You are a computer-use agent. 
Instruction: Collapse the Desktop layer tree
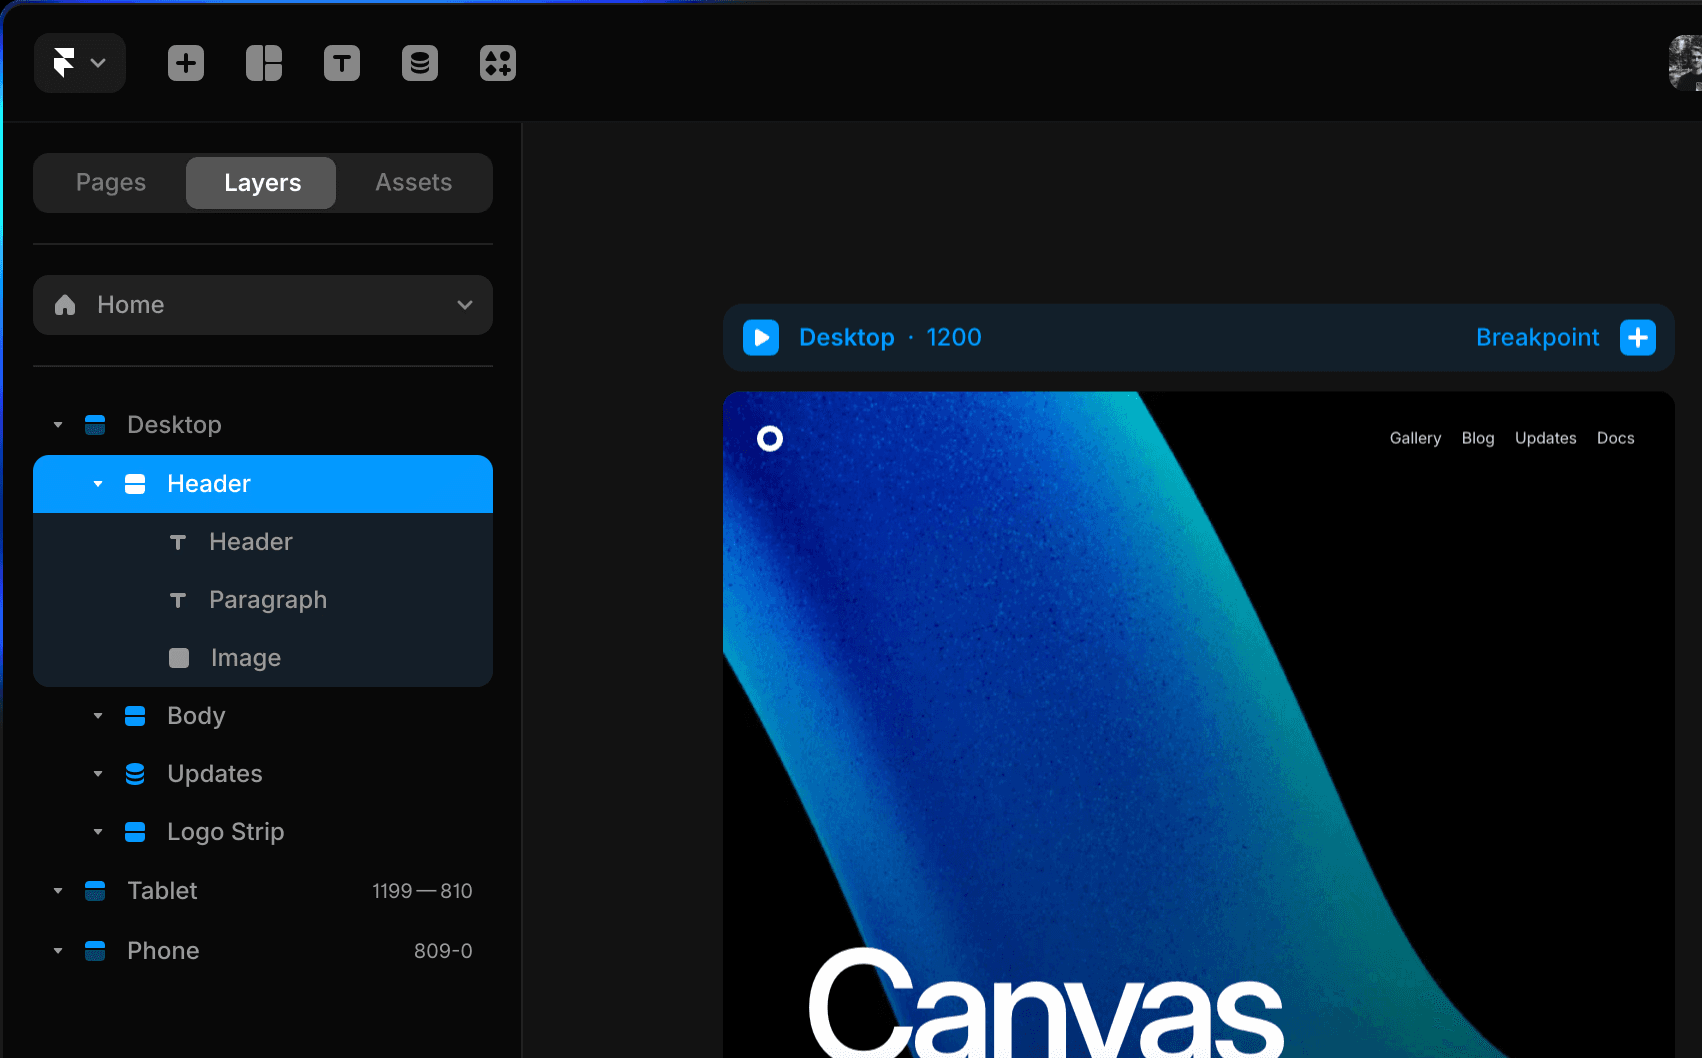point(58,425)
